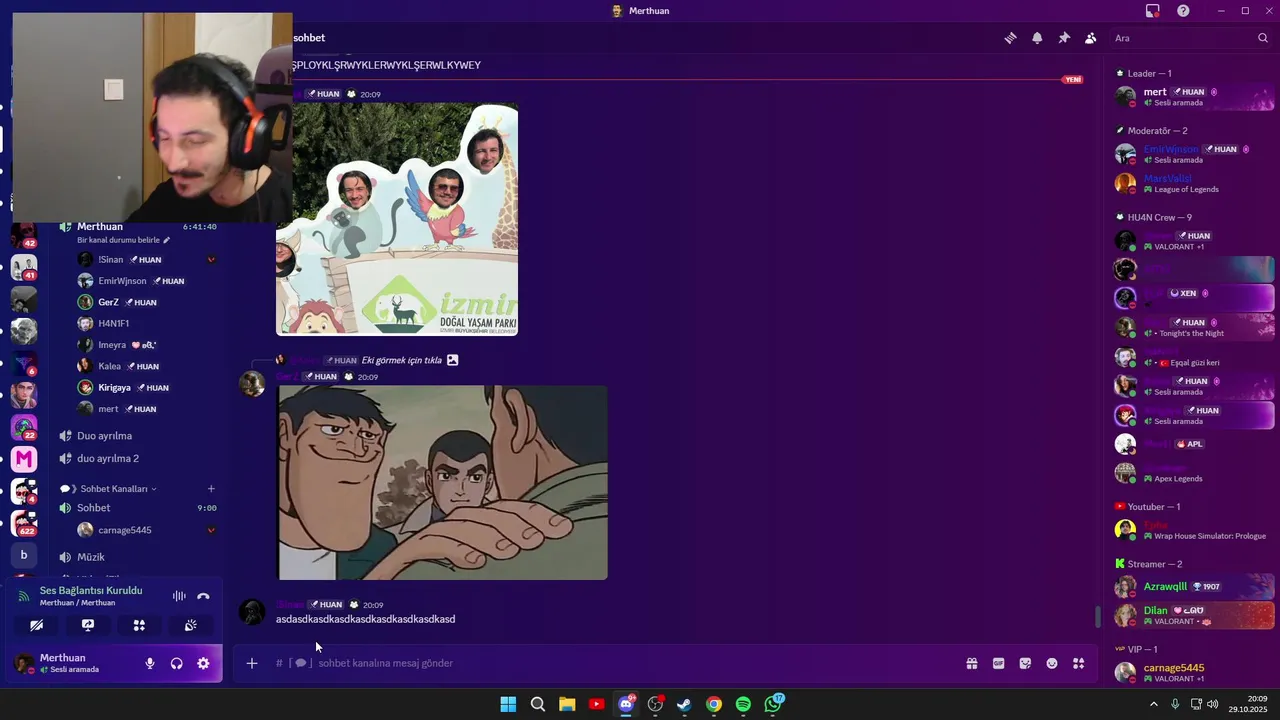Open Spotify from the taskbar

pyautogui.click(x=743, y=704)
